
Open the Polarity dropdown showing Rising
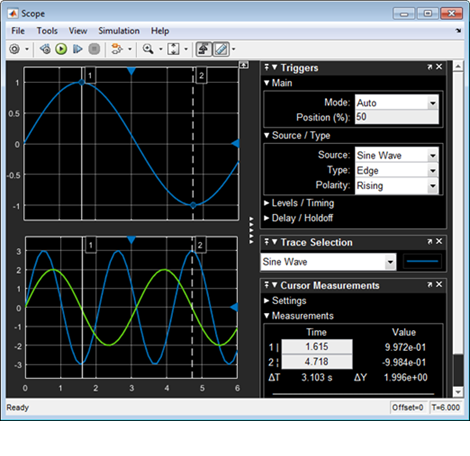coord(397,185)
